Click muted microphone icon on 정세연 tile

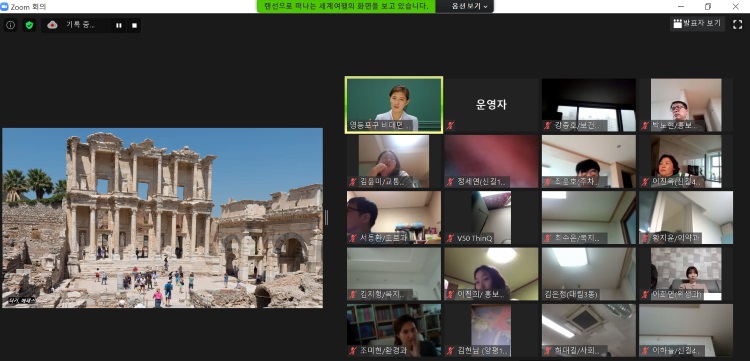(450, 182)
